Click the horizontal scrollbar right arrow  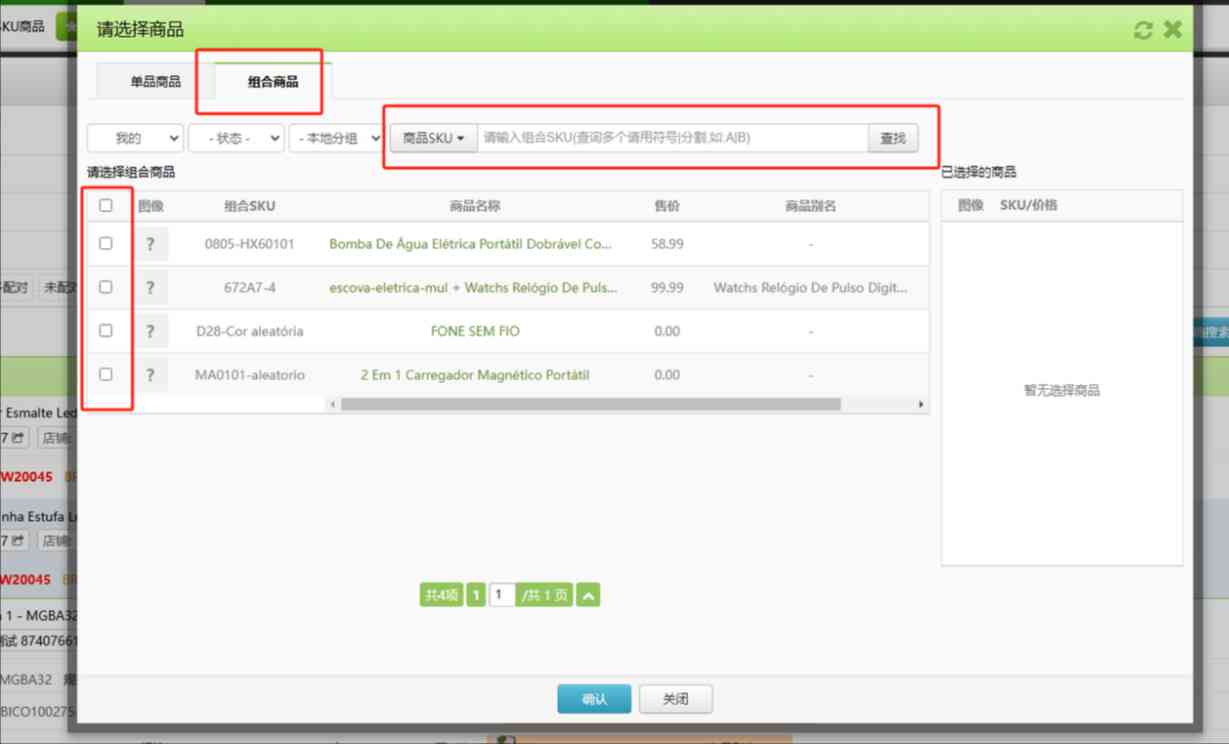pos(921,404)
